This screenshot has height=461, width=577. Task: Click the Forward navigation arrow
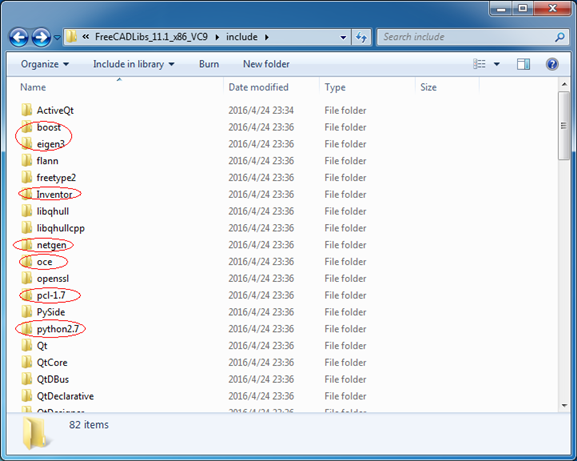tap(41, 37)
